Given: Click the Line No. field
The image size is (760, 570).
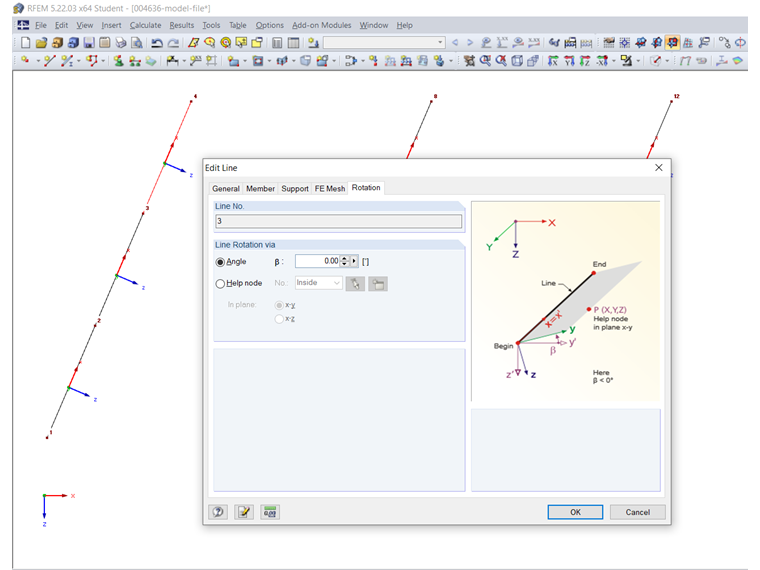Looking at the screenshot, I should click(x=338, y=221).
